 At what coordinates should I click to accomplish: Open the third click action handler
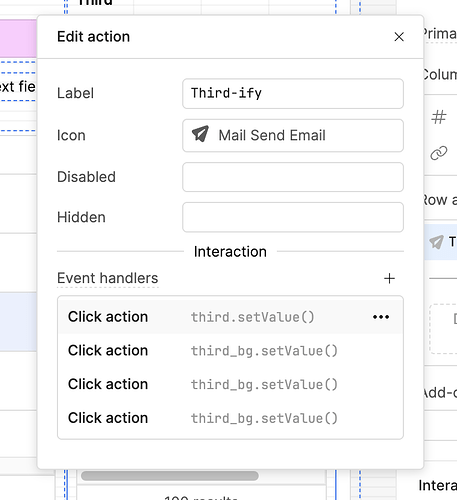(230, 384)
